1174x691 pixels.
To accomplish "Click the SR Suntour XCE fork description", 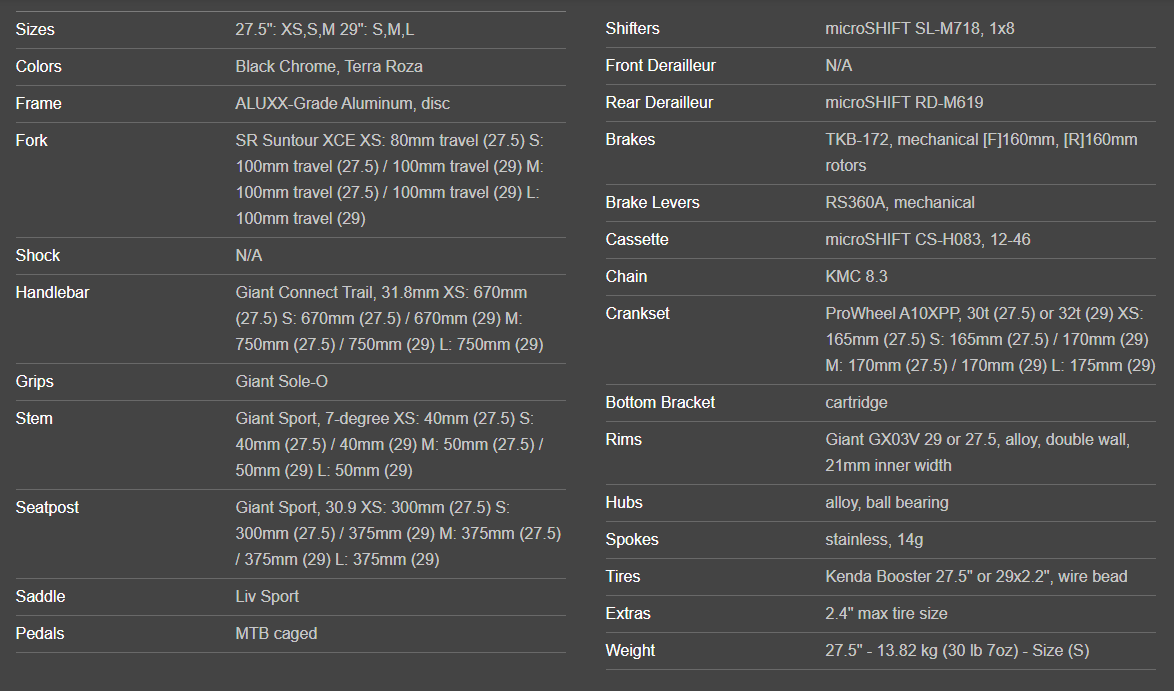I will point(390,179).
